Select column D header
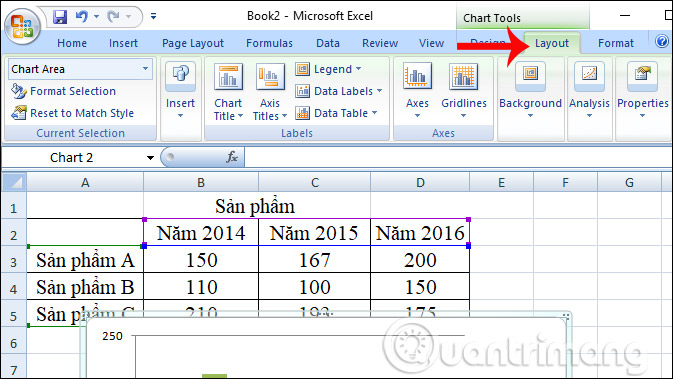Viewport: 673px width, 379px height. pyautogui.click(x=420, y=182)
